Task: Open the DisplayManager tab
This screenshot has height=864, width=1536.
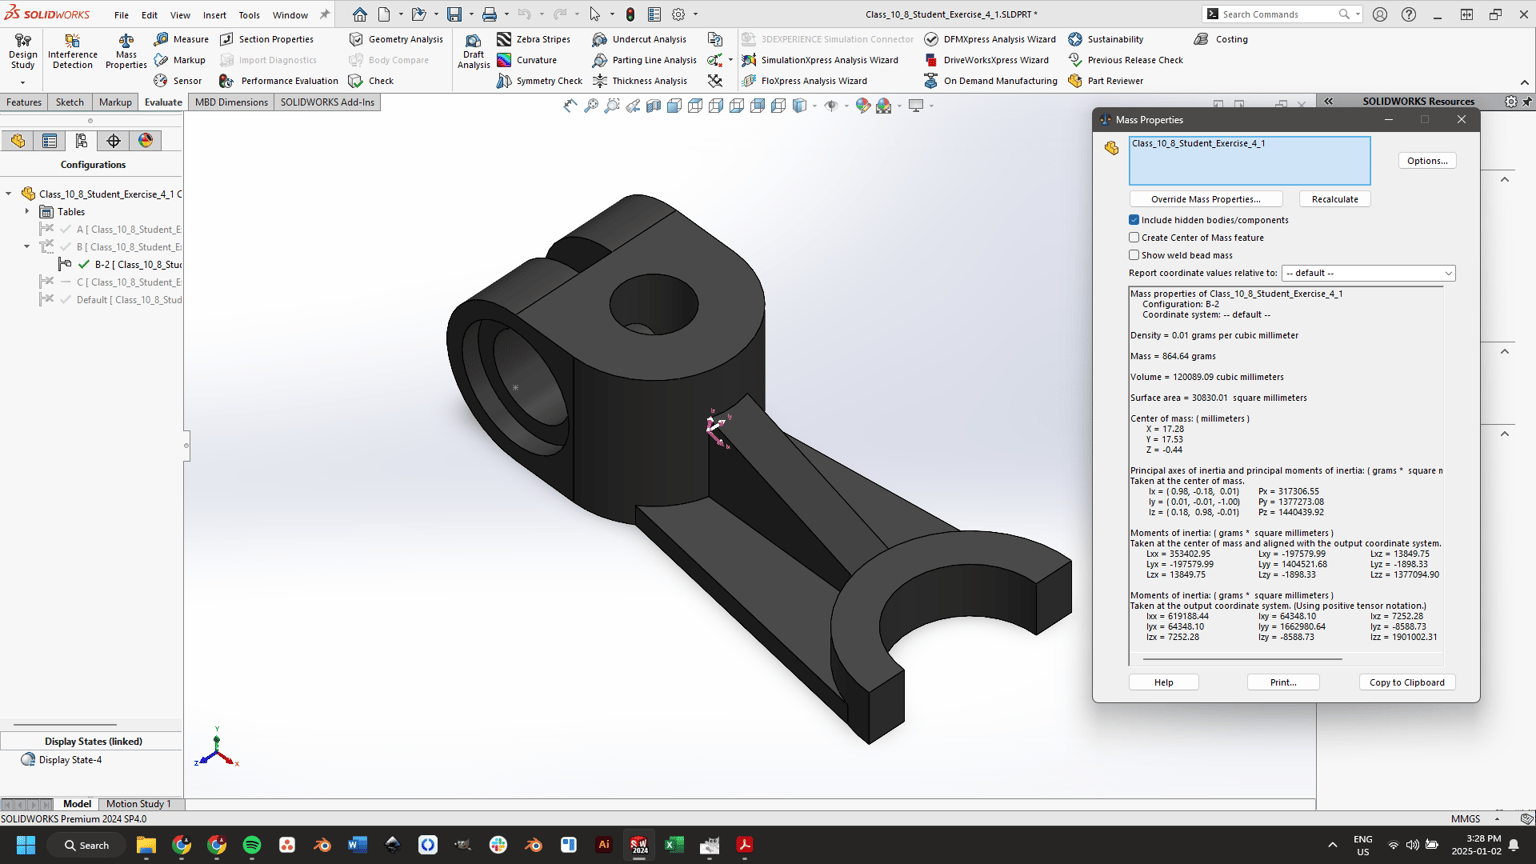Action: click(146, 141)
